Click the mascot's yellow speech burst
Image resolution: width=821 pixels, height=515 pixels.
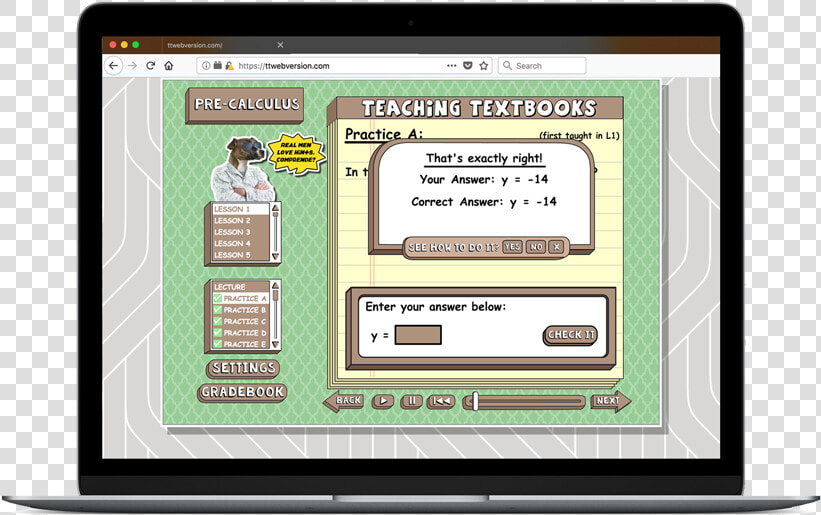coord(297,153)
